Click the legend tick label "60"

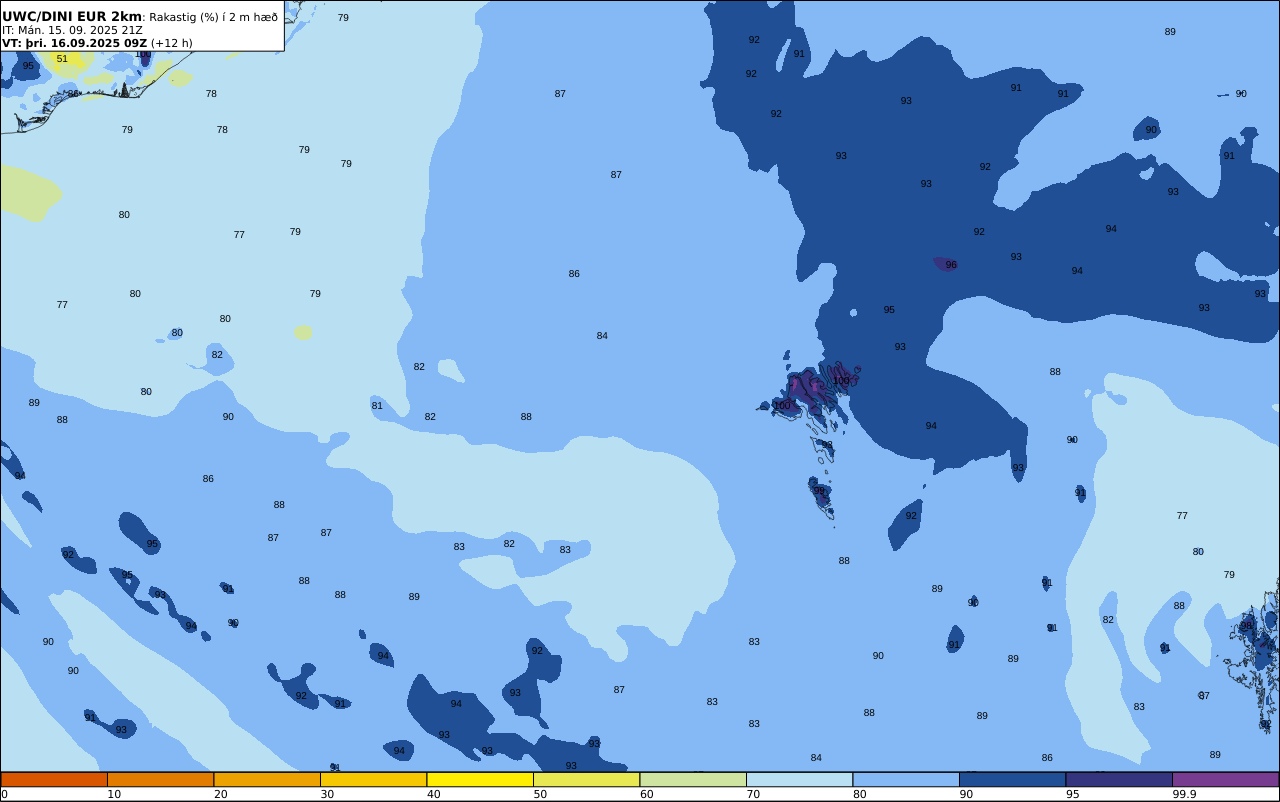point(647,794)
